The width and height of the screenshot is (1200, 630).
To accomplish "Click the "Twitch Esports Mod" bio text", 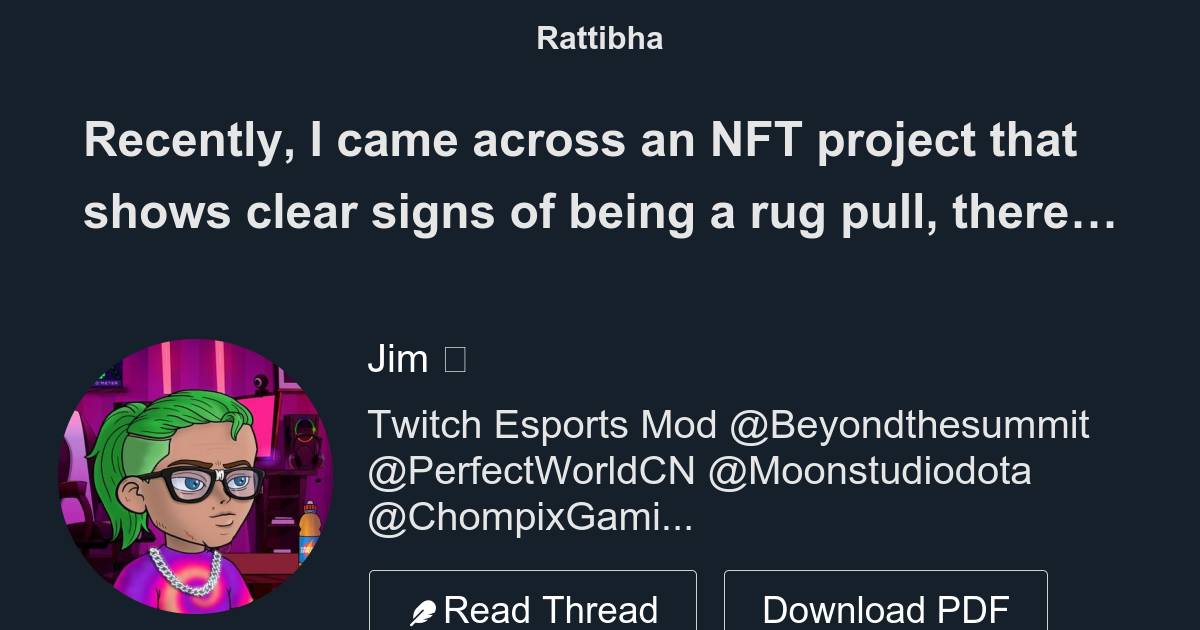I will [542, 425].
